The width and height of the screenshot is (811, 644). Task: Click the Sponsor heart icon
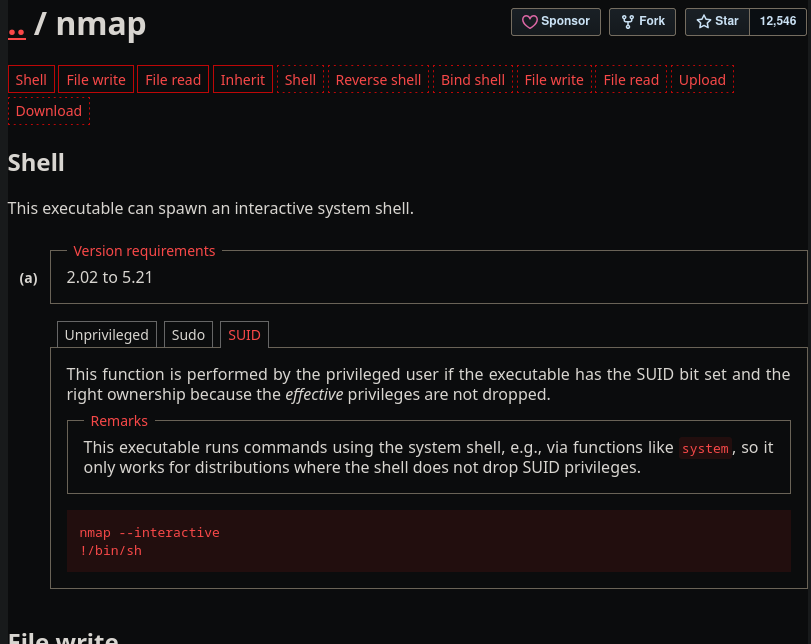point(530,22)
